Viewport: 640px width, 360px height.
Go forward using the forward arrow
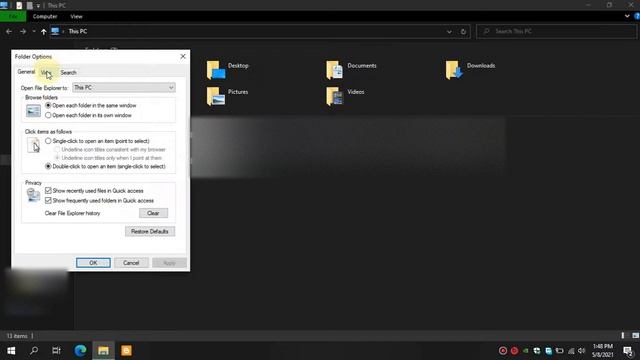[x=23, y=31]
